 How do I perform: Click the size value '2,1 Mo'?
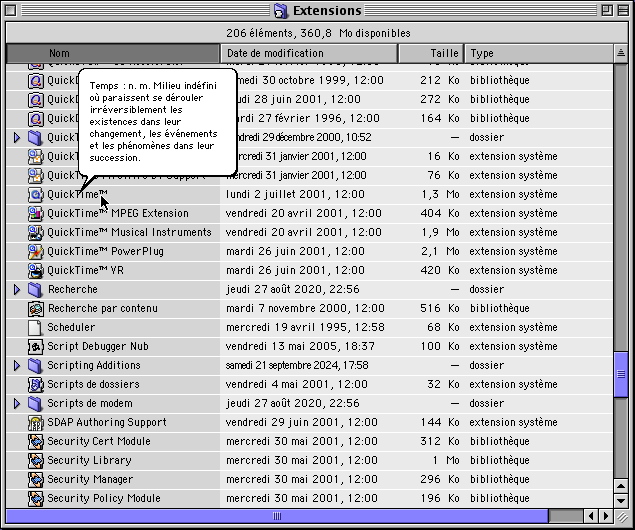tap(440, 251)
